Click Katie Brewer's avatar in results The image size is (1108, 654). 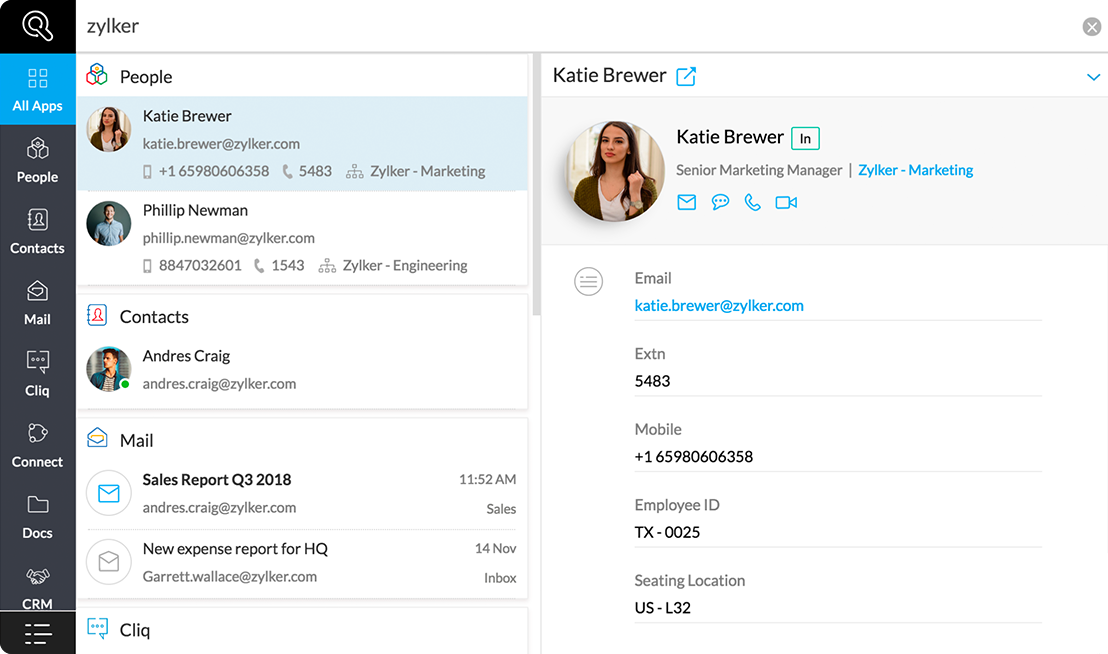point(109,129)
